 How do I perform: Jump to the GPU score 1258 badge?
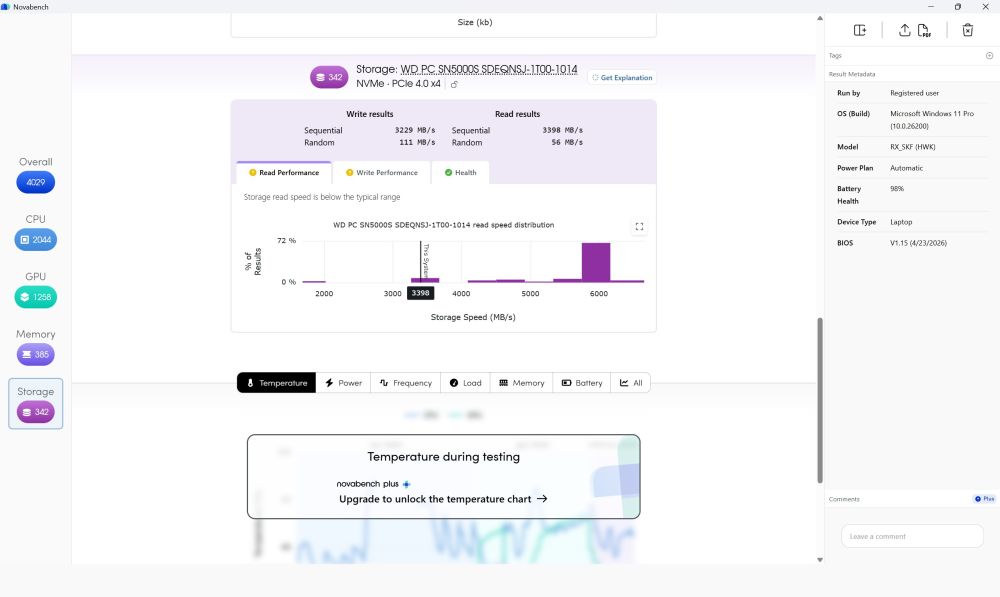36,297
